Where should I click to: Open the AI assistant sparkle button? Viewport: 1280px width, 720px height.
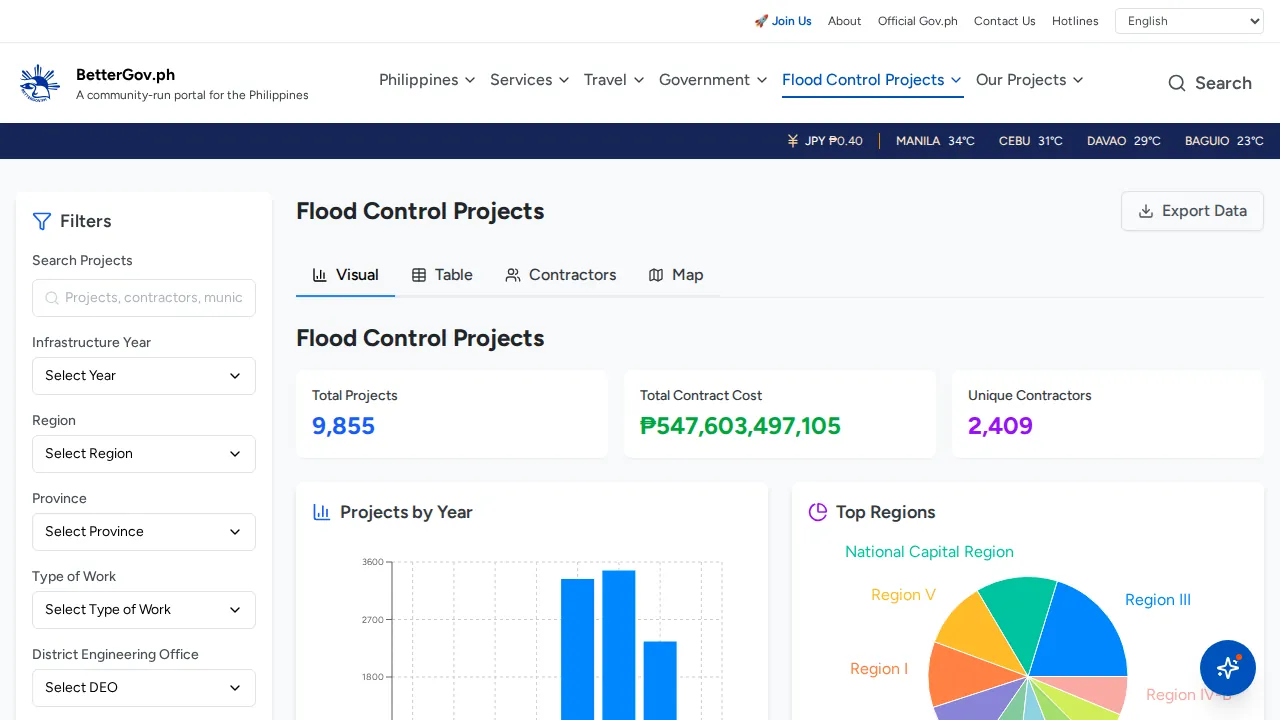[1228, 668]
